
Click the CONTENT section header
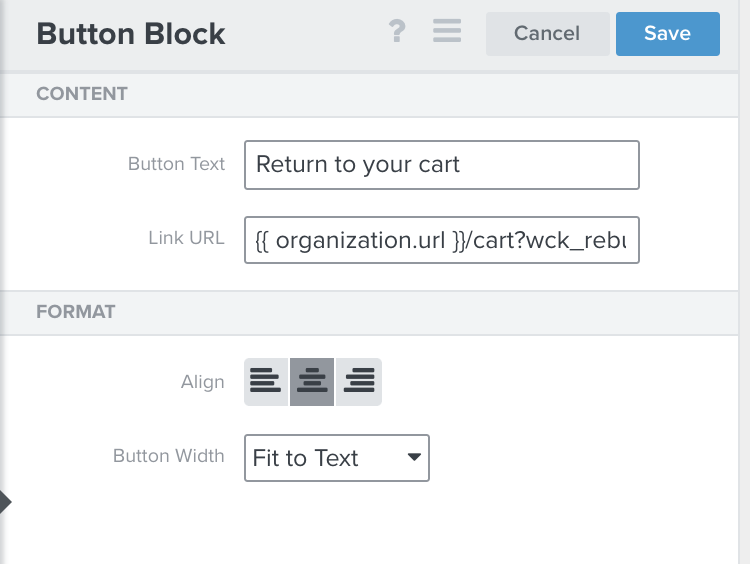pyautogui.click(x=82, y=94)
